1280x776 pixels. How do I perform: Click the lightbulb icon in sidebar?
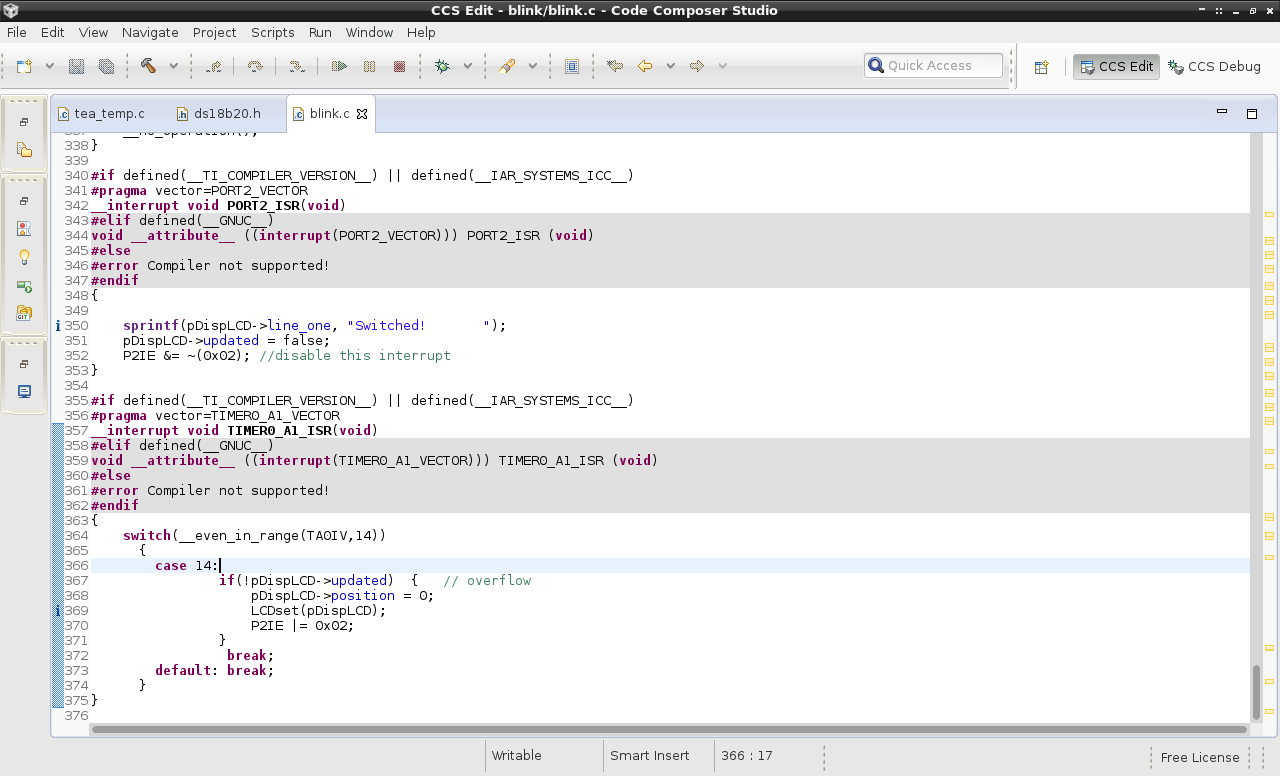point(25,257)
